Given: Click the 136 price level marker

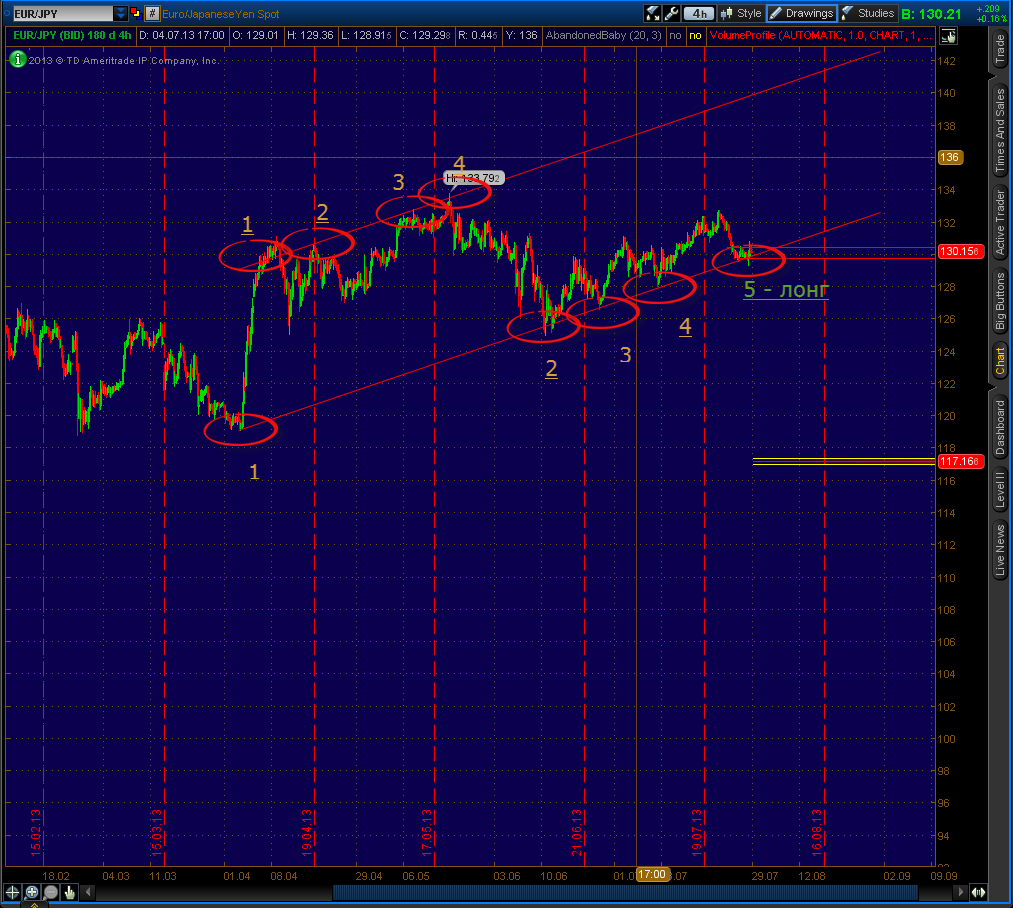Looking at the screenshot, I should (x=950, y=157).
